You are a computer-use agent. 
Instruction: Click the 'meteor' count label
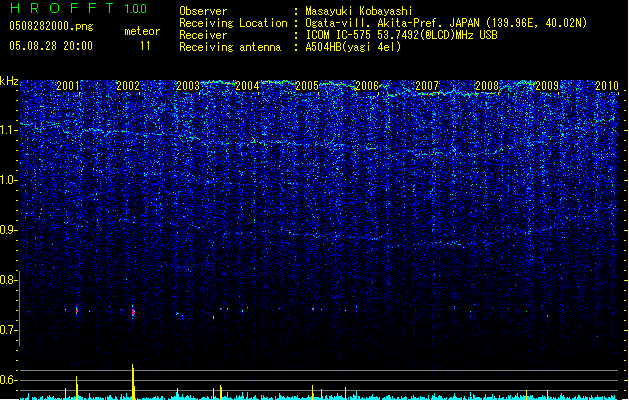(142, 31)
